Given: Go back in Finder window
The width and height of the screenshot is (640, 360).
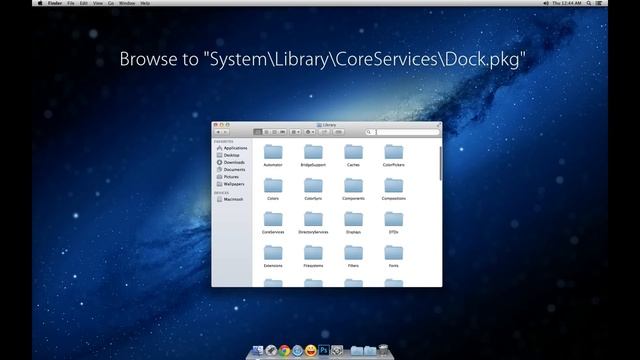Looking at the screenshot, I should [x=218, y=132].
